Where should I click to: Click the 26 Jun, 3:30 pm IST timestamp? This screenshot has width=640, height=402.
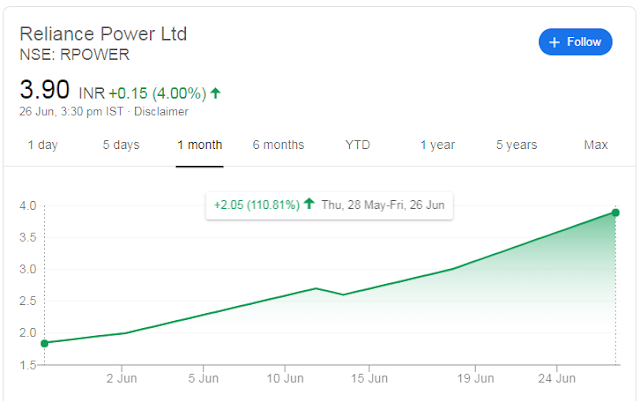click(71, 111)
